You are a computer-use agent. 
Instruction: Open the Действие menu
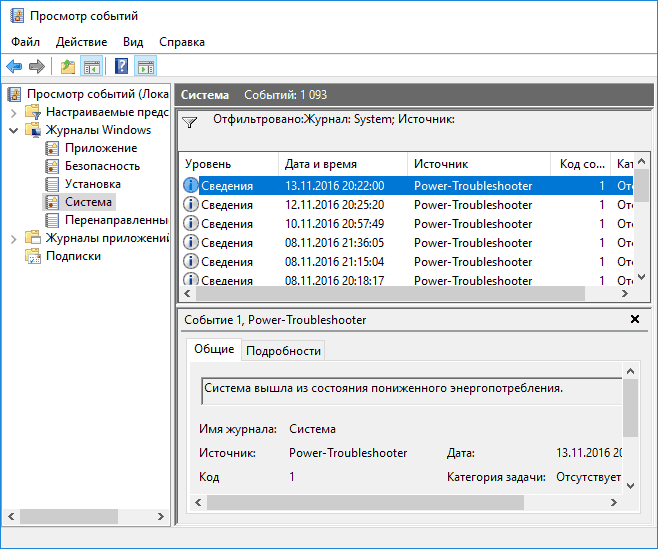click(x=81, y=42)
